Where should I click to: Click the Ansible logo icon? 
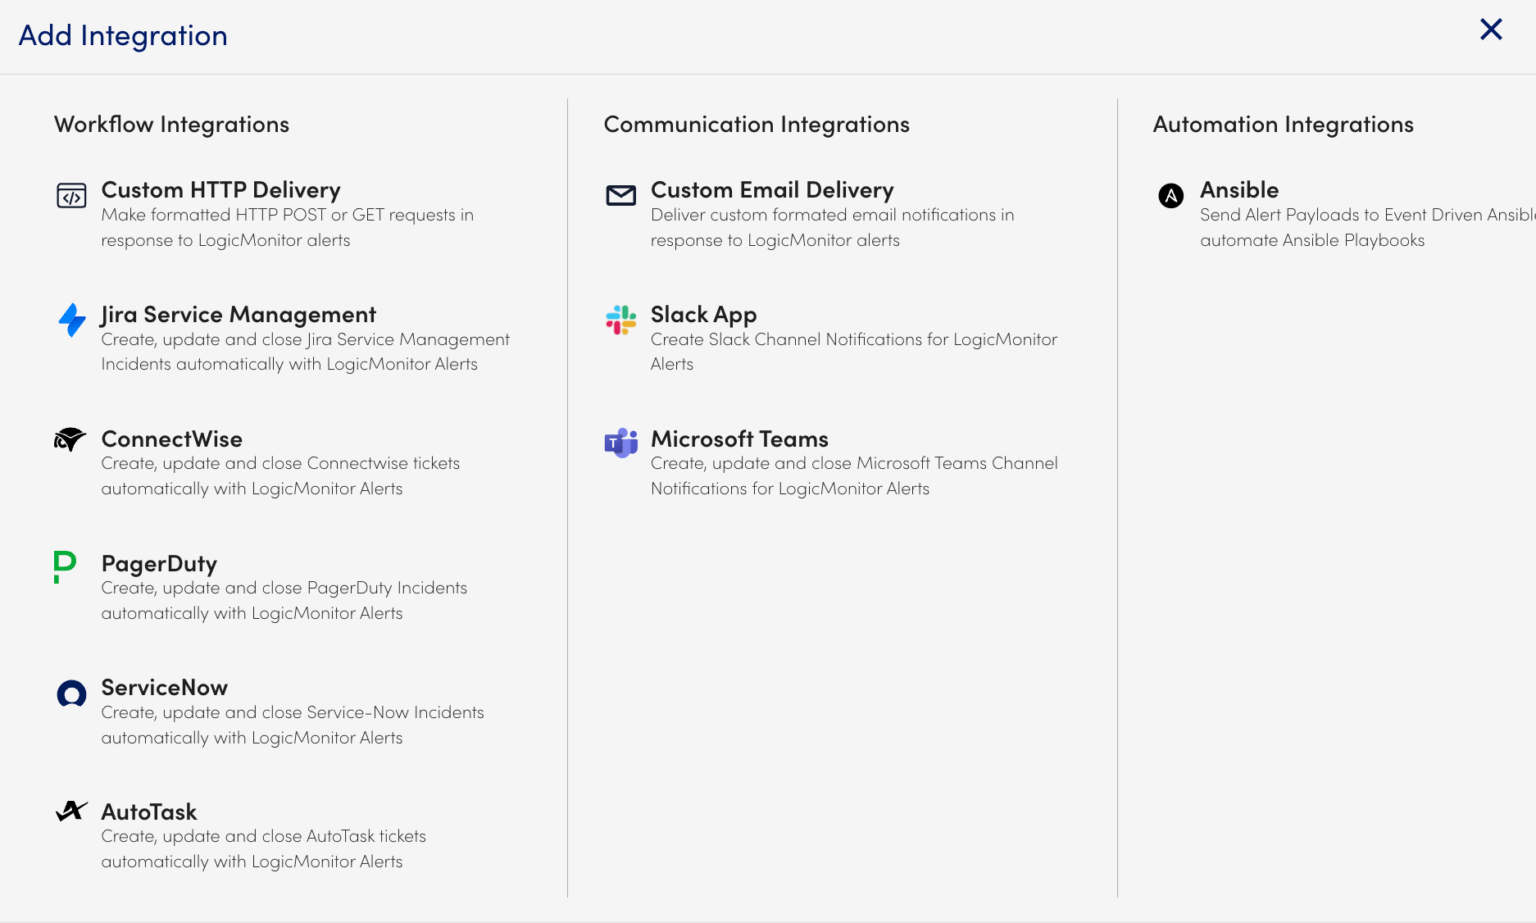(1170, 196)
